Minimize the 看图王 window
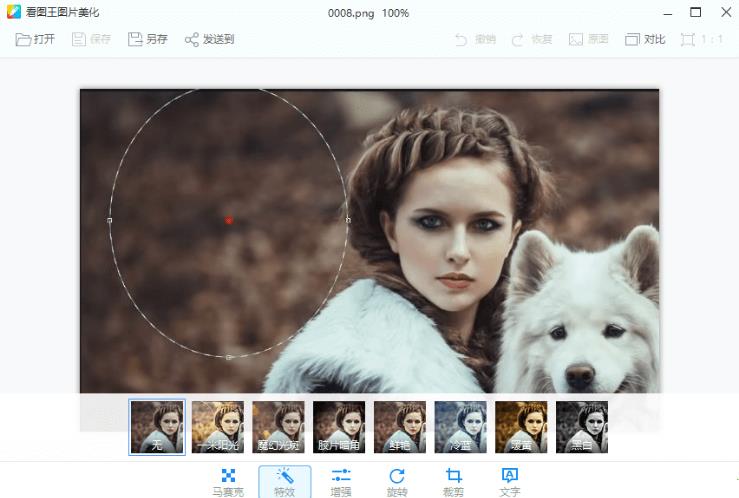Viewport: 739px width, 498px height. pyautogui.click(x=667, y=13)
